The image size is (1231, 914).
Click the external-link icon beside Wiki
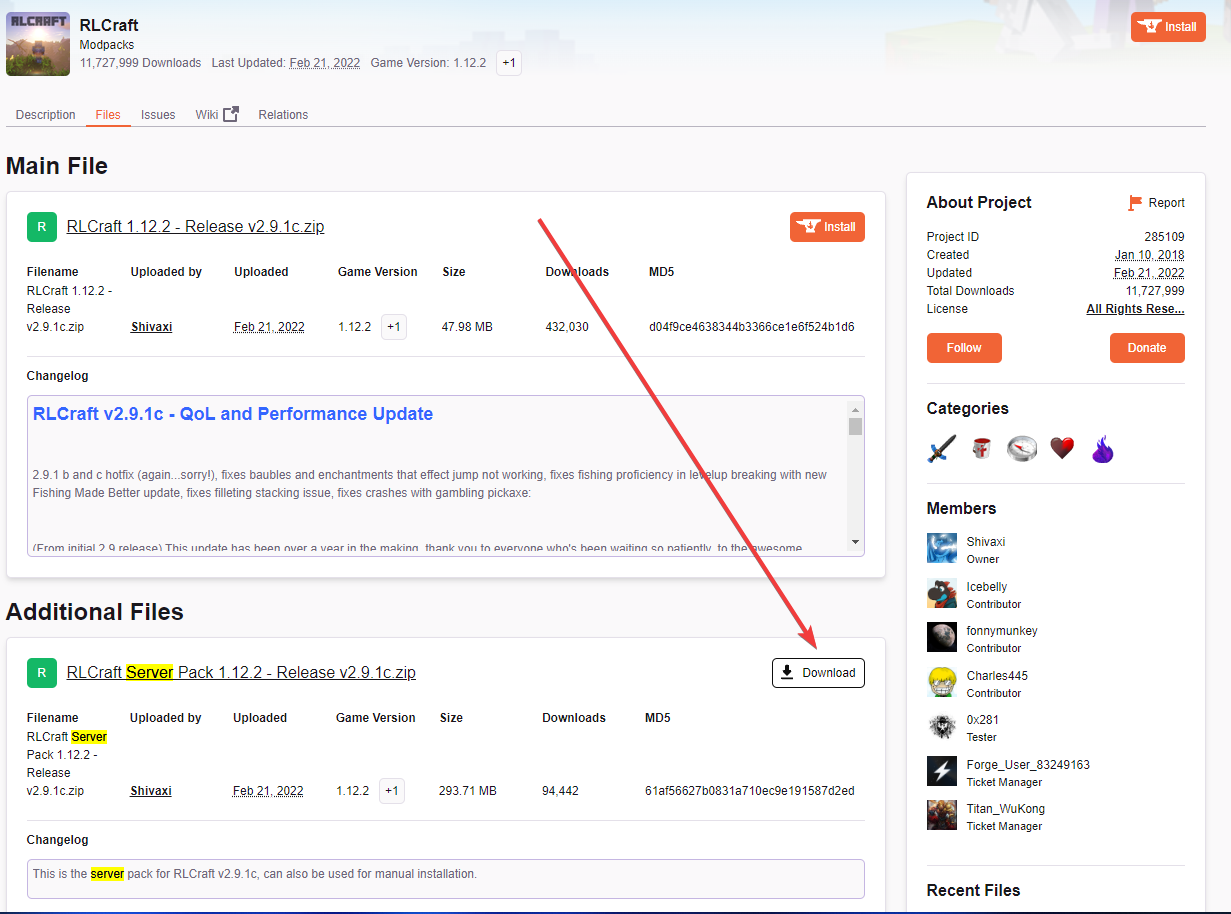pos(231,114)
